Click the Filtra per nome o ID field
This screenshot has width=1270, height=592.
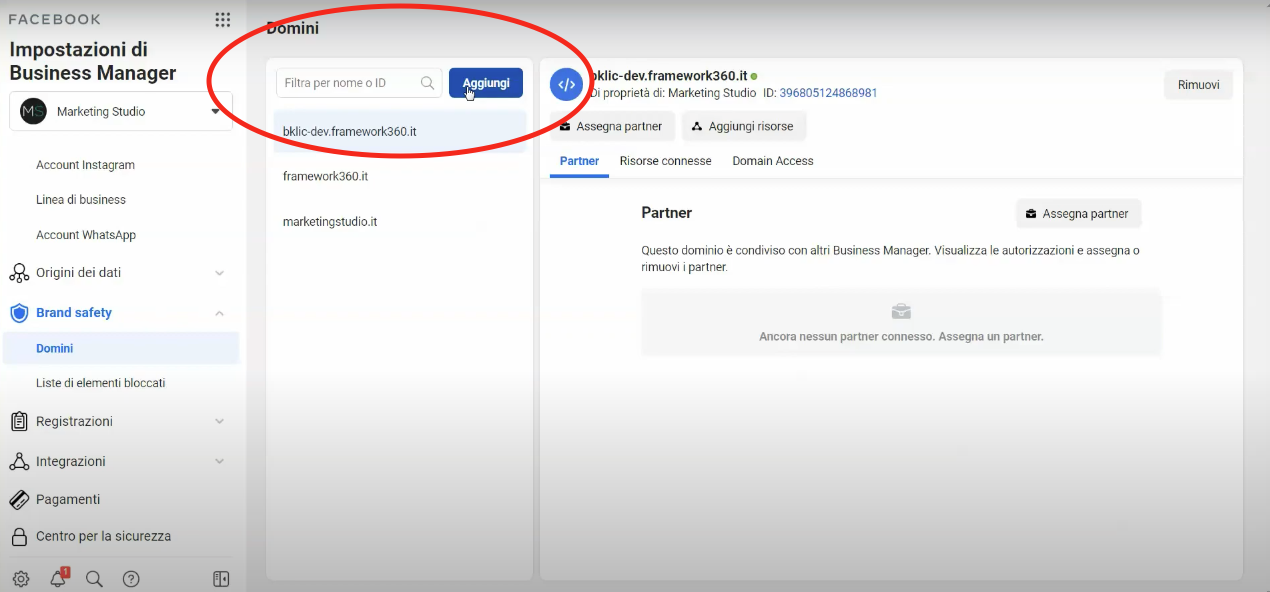pyautogui.click(x=359, y=83)
